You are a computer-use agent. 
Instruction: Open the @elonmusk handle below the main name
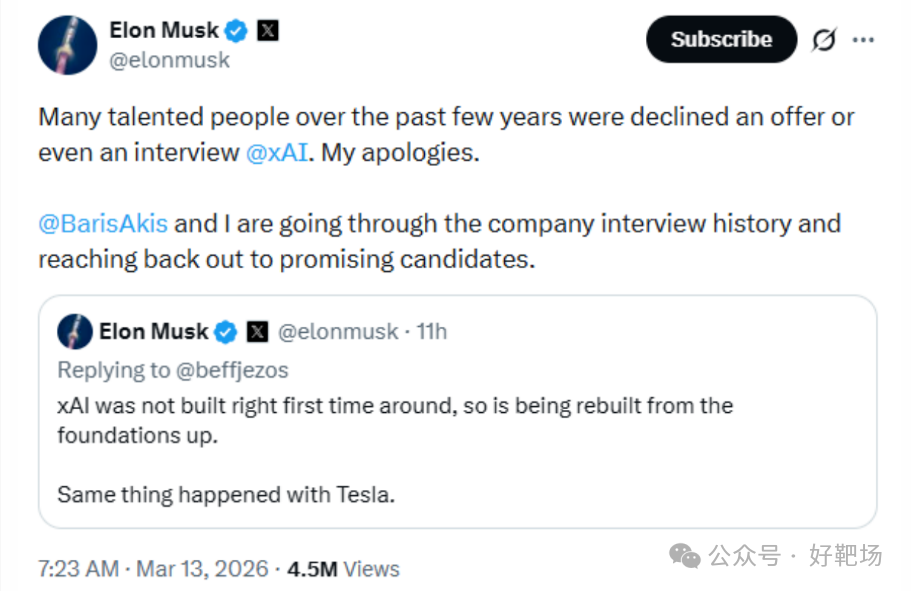169,60
